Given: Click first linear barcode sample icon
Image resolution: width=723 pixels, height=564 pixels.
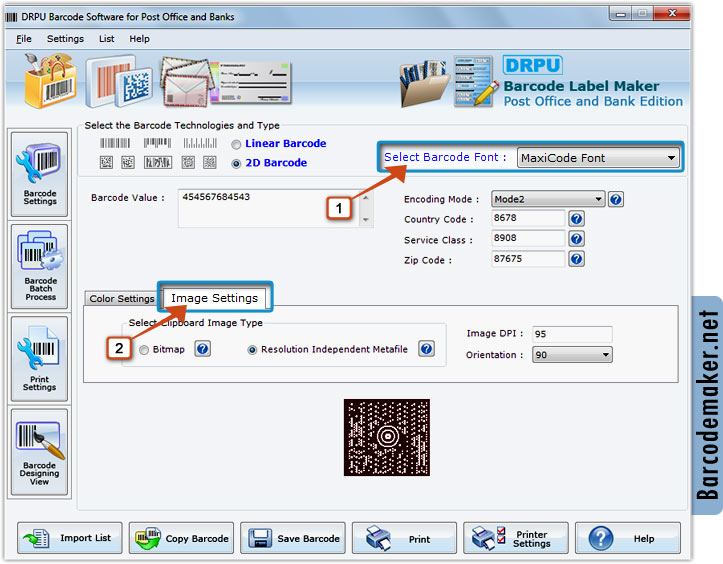Looking at the screenshot, I should pos(115,143).
